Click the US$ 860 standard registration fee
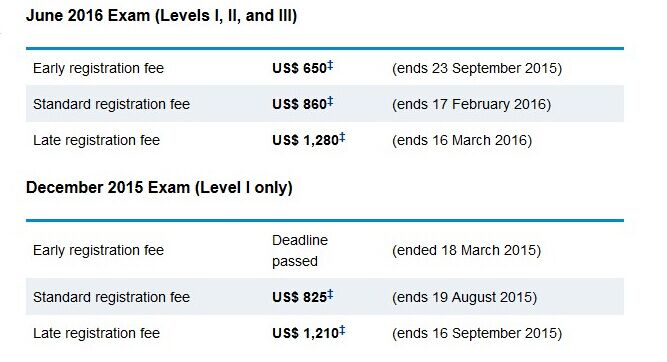 299,104
